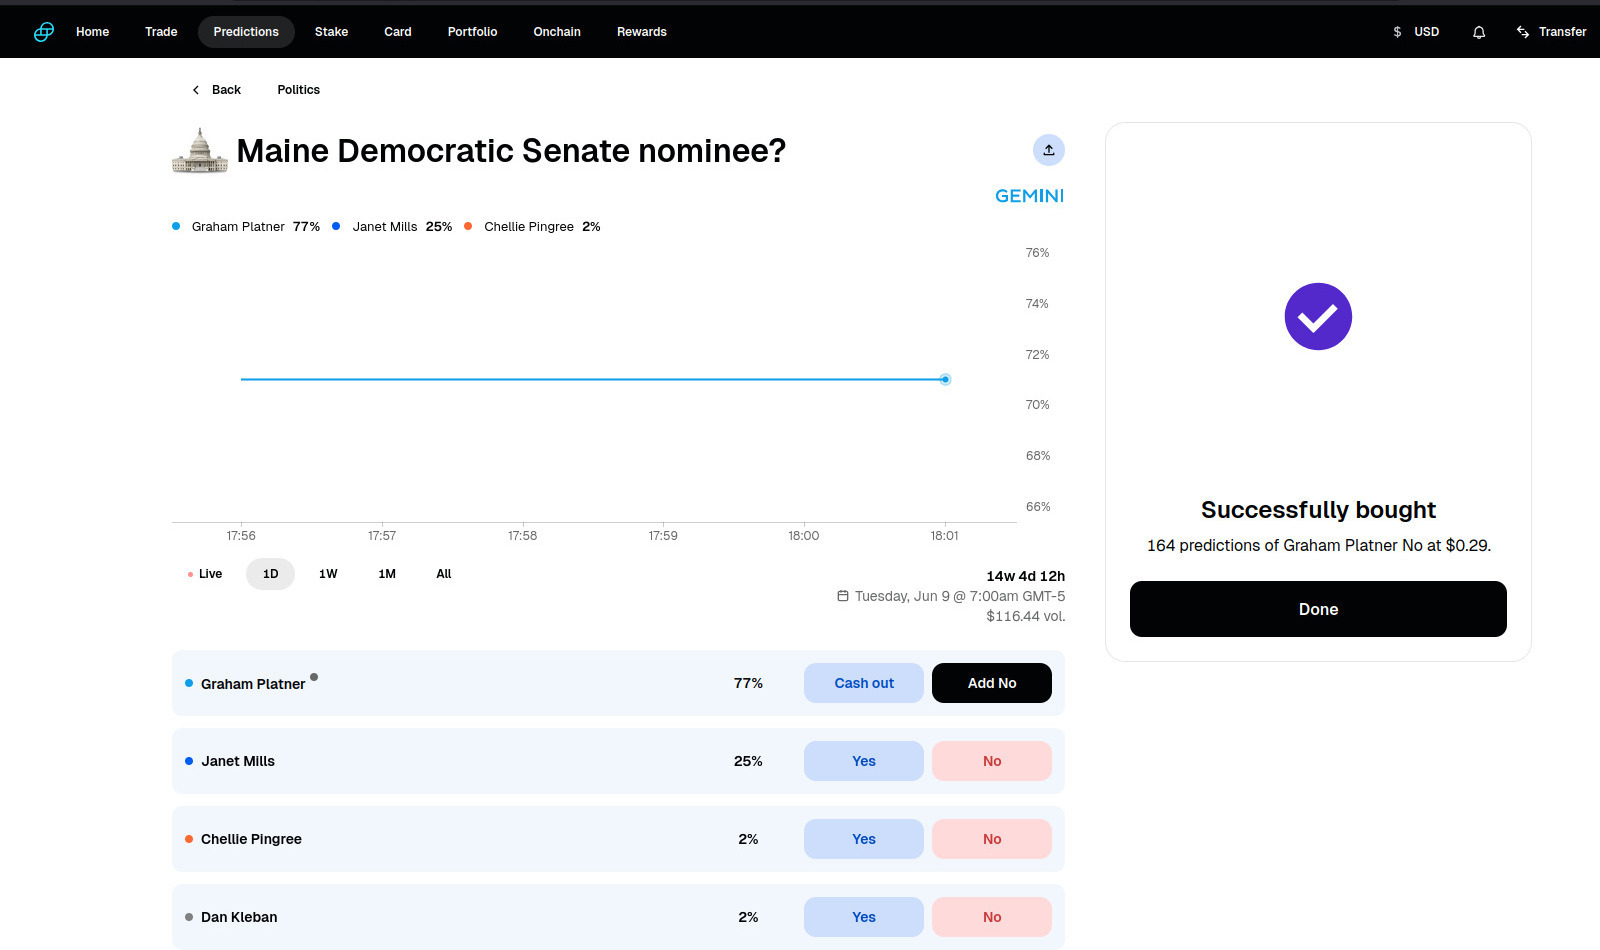1600x950 pixels.
Task: Select the 1M chart range
Action: [387, 574]
